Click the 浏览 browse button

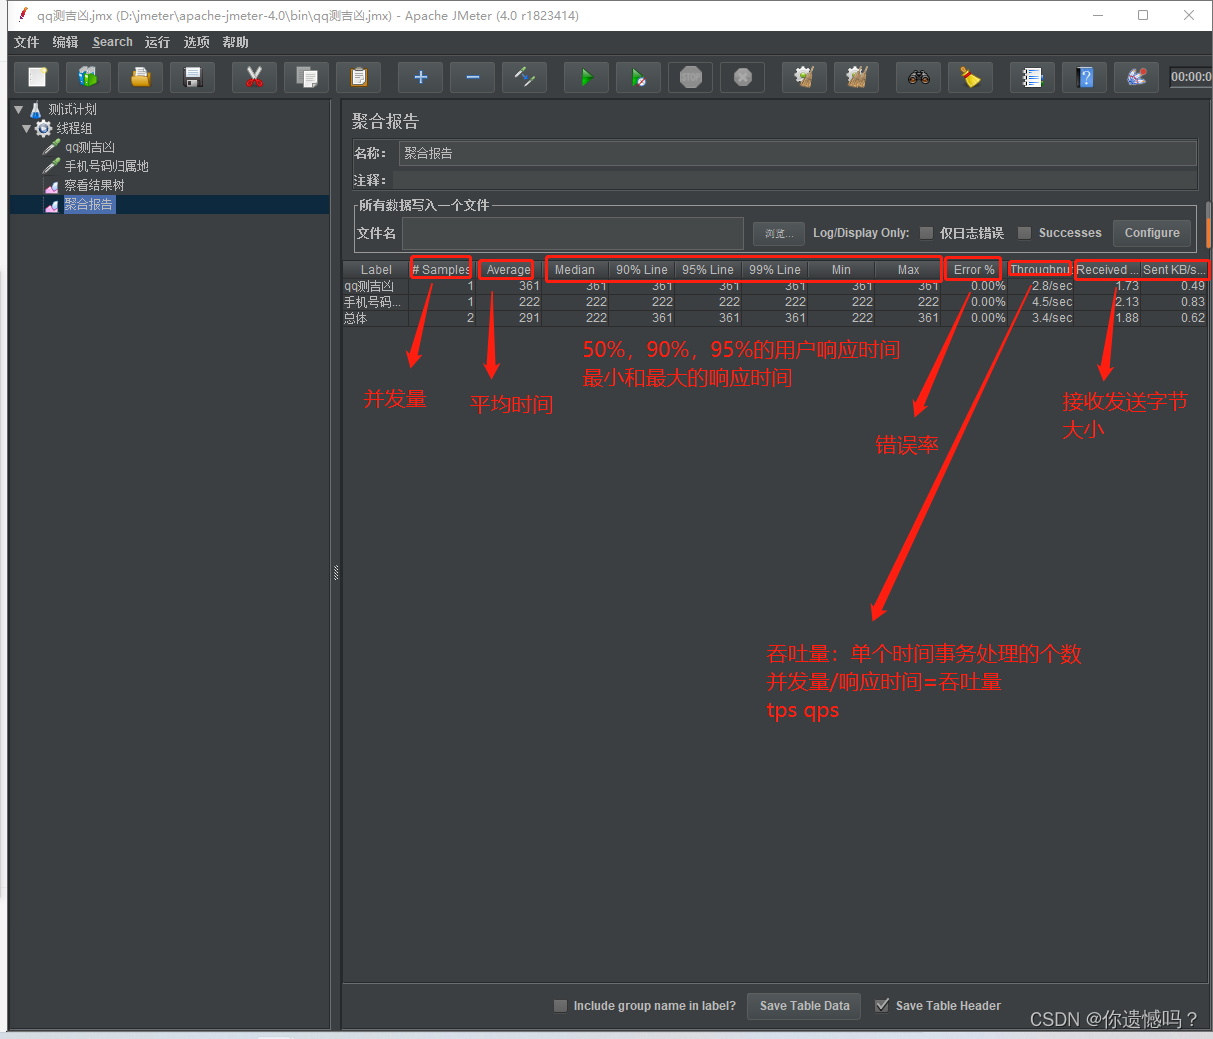(x=778, y=234)
